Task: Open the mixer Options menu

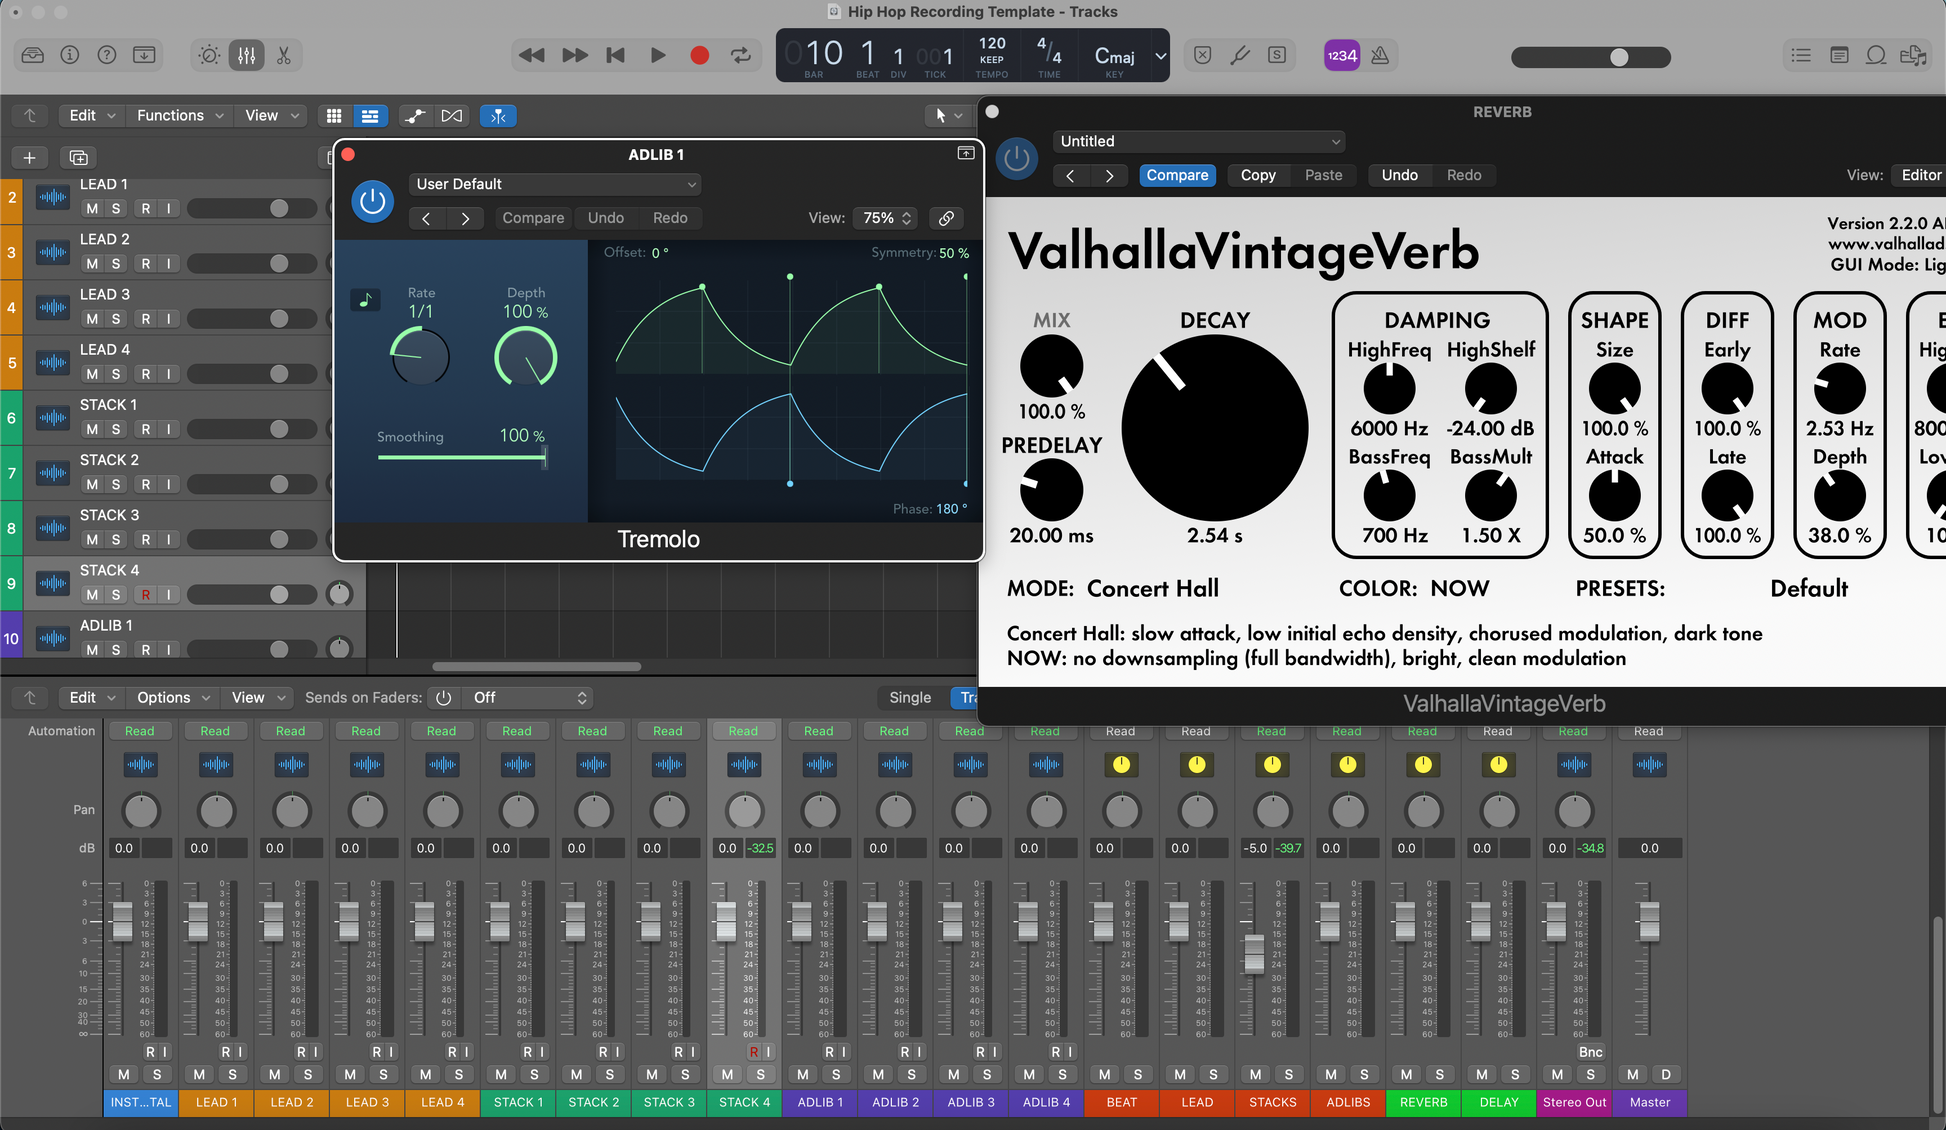Action: pos(172,698)
